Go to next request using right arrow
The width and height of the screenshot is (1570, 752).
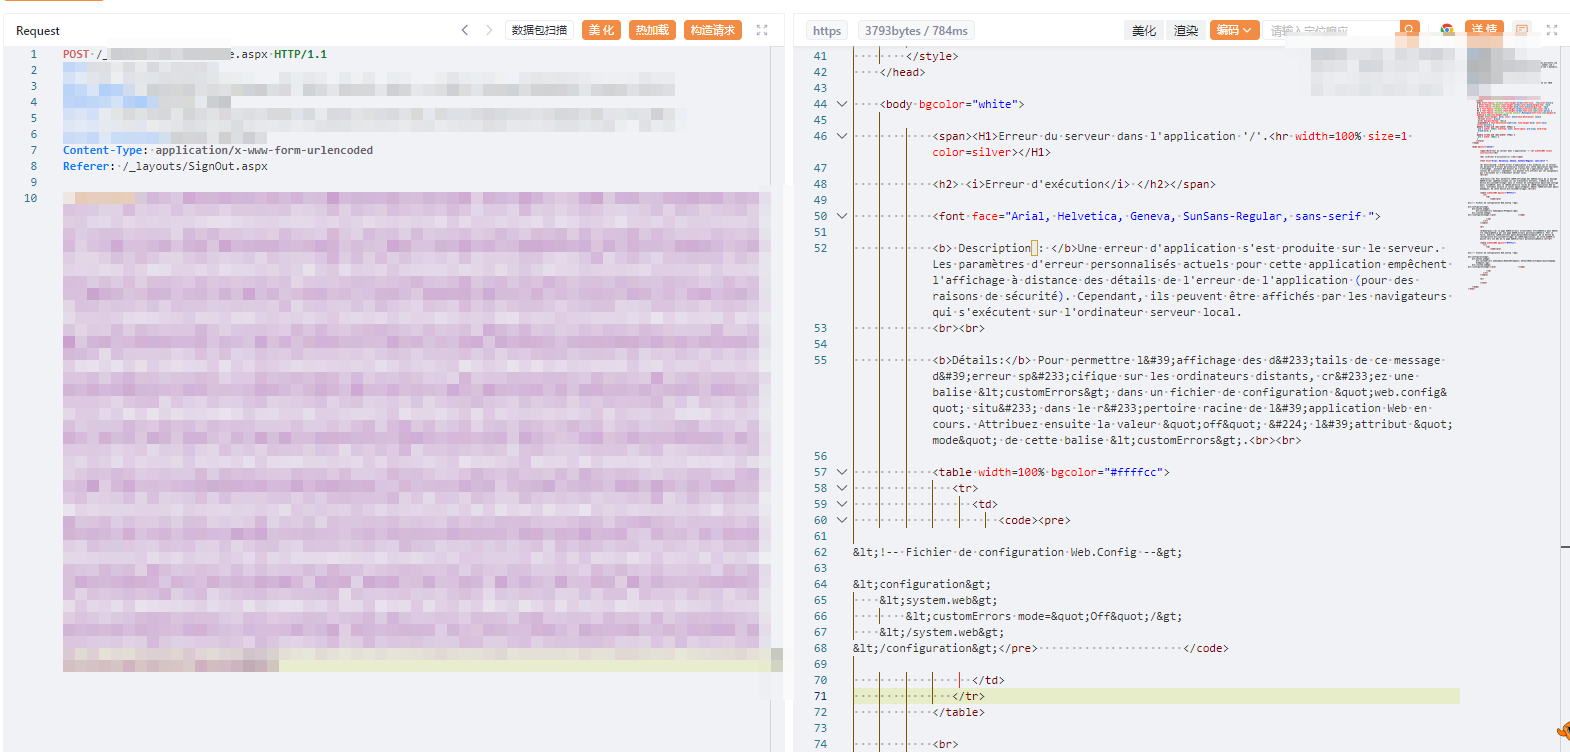[489, 30]
